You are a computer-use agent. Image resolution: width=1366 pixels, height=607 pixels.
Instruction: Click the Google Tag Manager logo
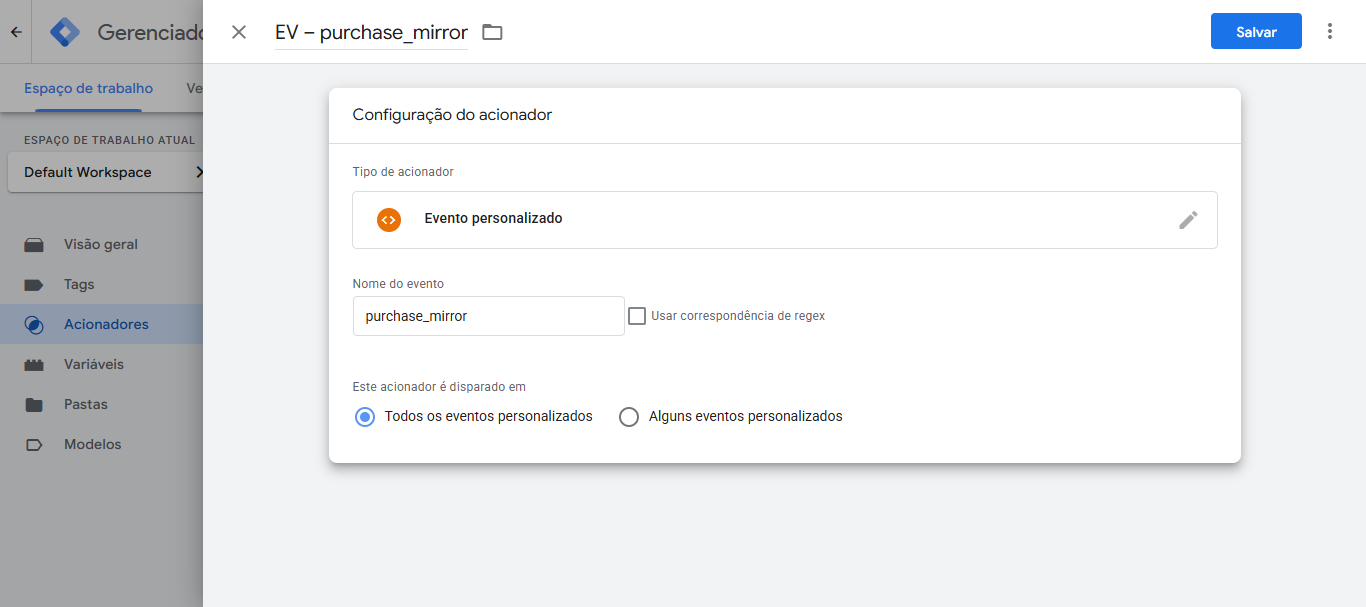click(x=65, y=32)
